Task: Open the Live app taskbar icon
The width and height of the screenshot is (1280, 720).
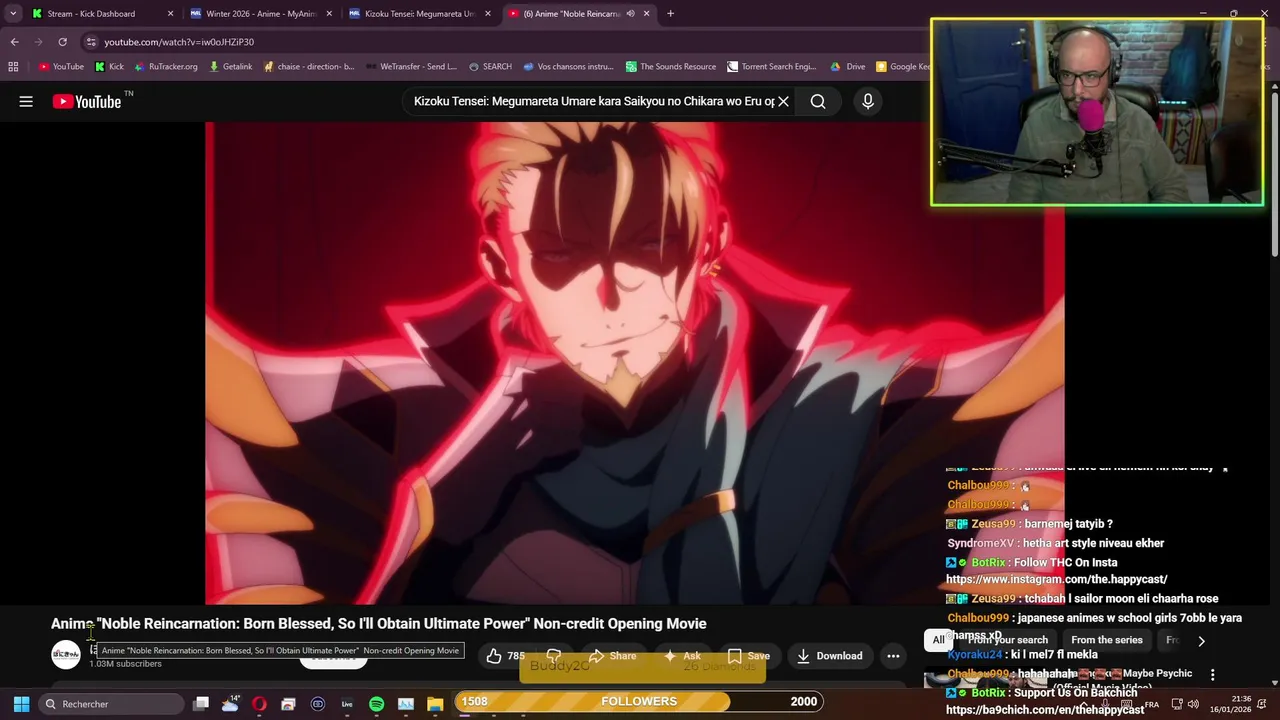Action: pos(347,704)
